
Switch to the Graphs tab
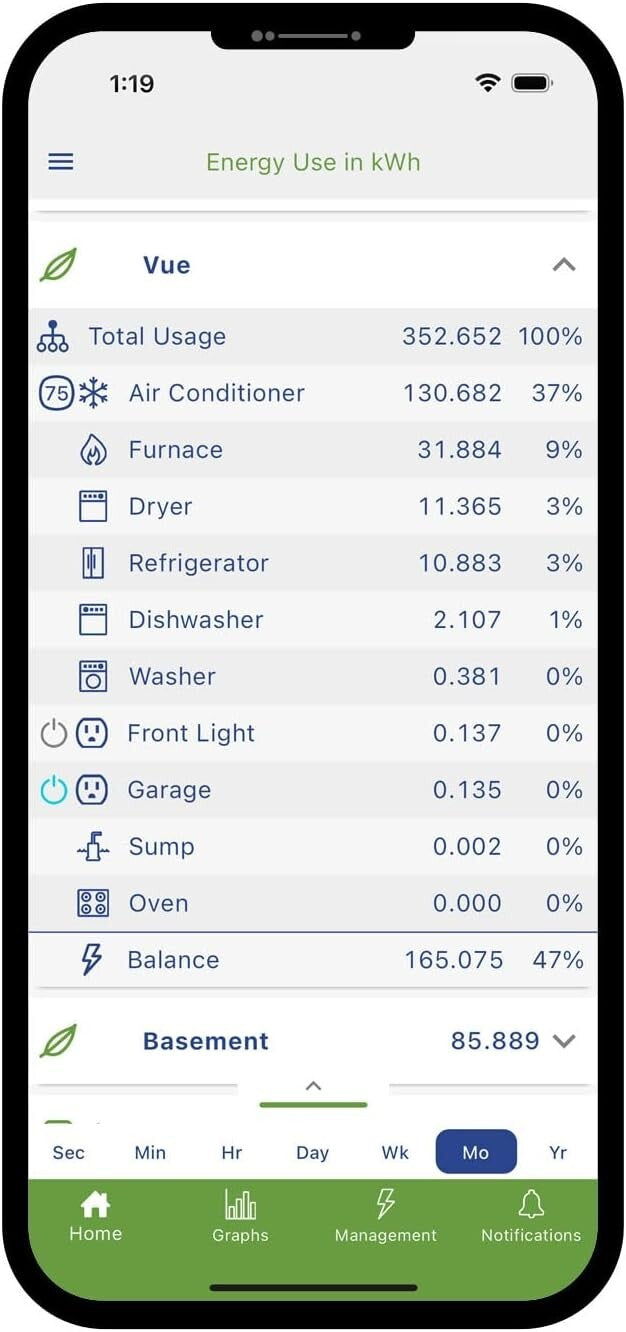click(240, 1213)
